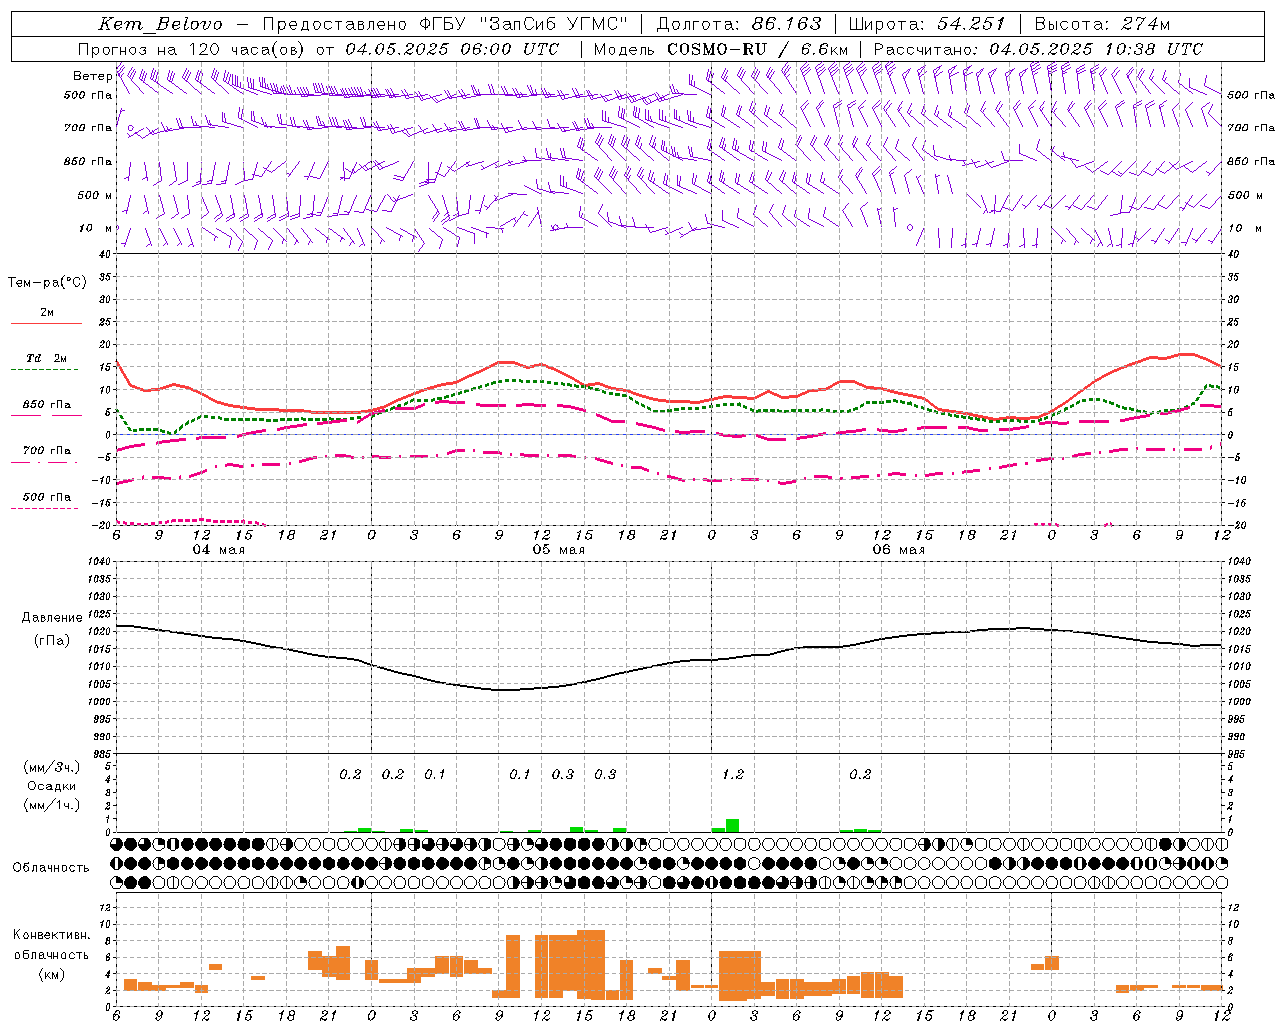
Task: Select the Высота: 274м text
Action: (1102, 24)
